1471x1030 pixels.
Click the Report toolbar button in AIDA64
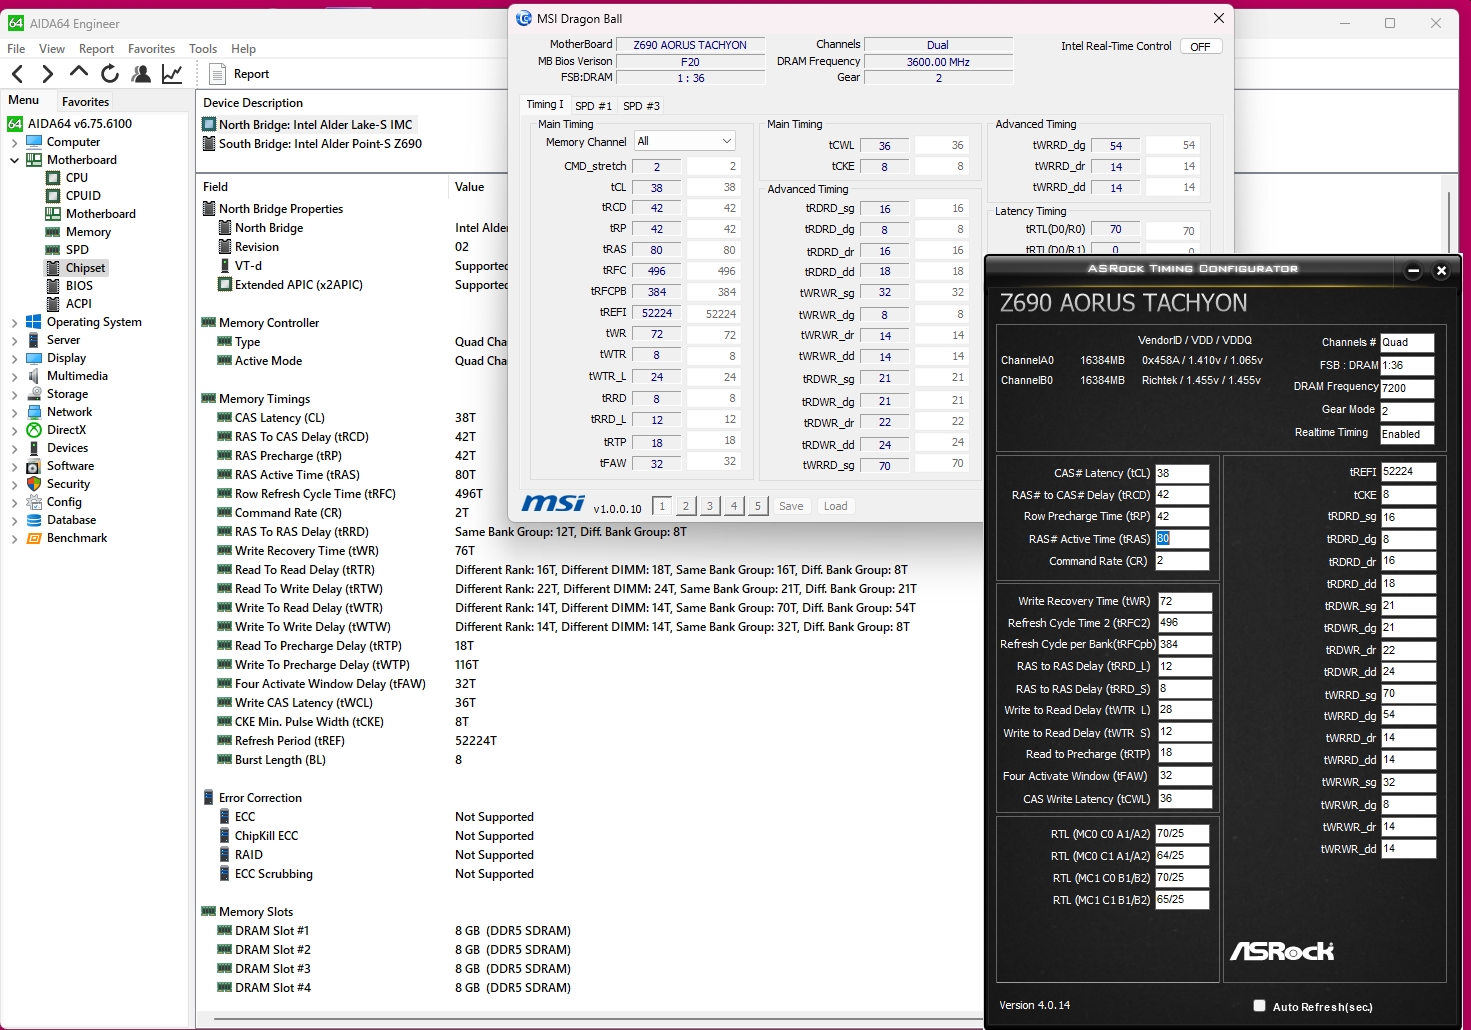pos(240,74)
